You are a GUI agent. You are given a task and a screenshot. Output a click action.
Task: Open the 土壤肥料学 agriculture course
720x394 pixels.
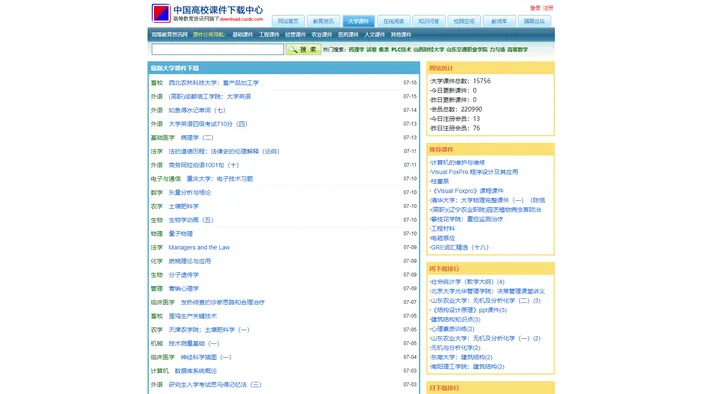click(184, 206)
